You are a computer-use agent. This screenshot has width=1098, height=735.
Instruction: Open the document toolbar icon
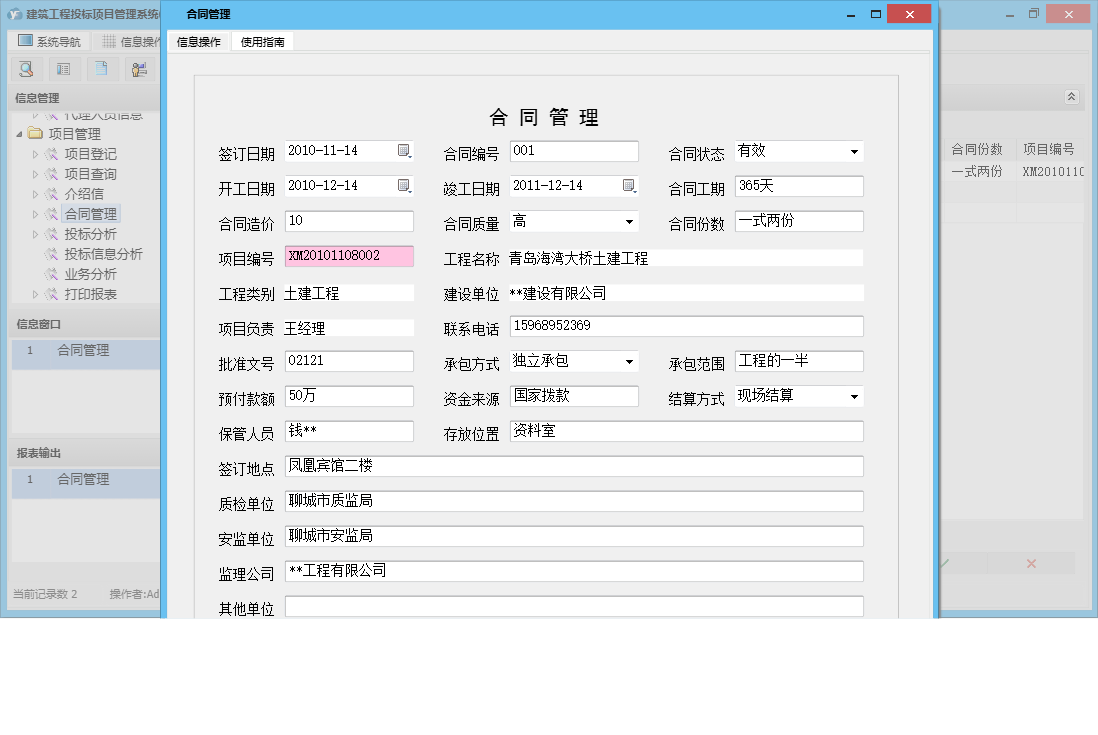(101, 68)
